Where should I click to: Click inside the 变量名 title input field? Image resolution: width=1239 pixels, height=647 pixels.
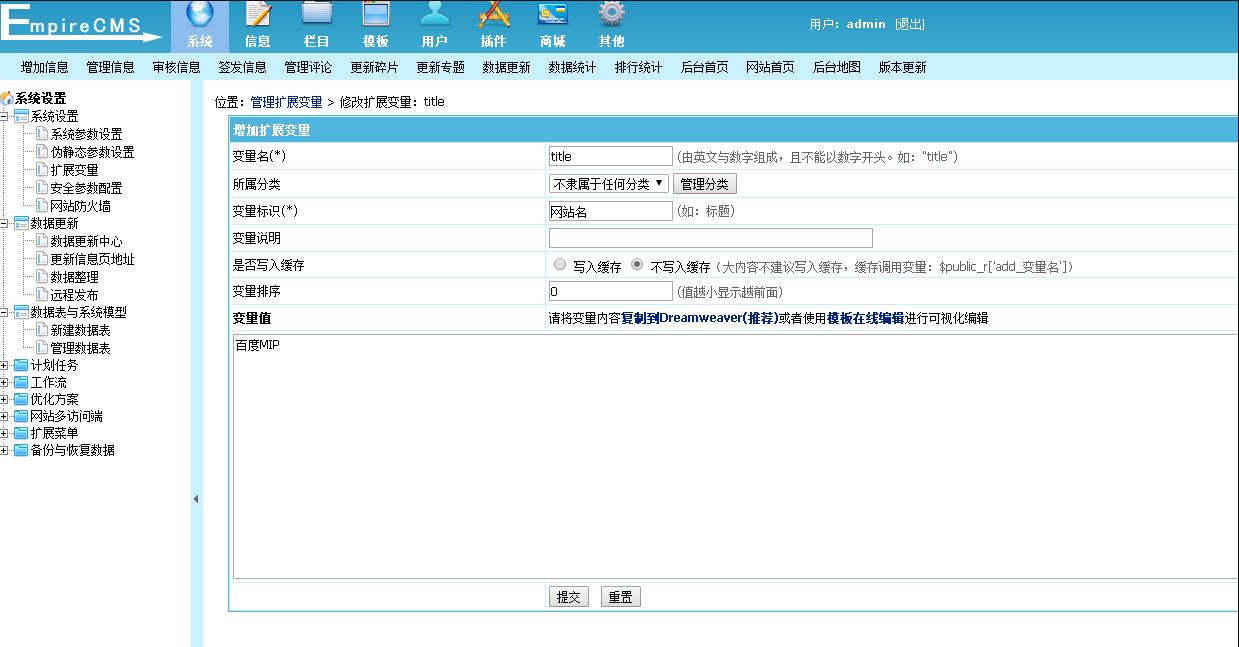pos(610,155)
